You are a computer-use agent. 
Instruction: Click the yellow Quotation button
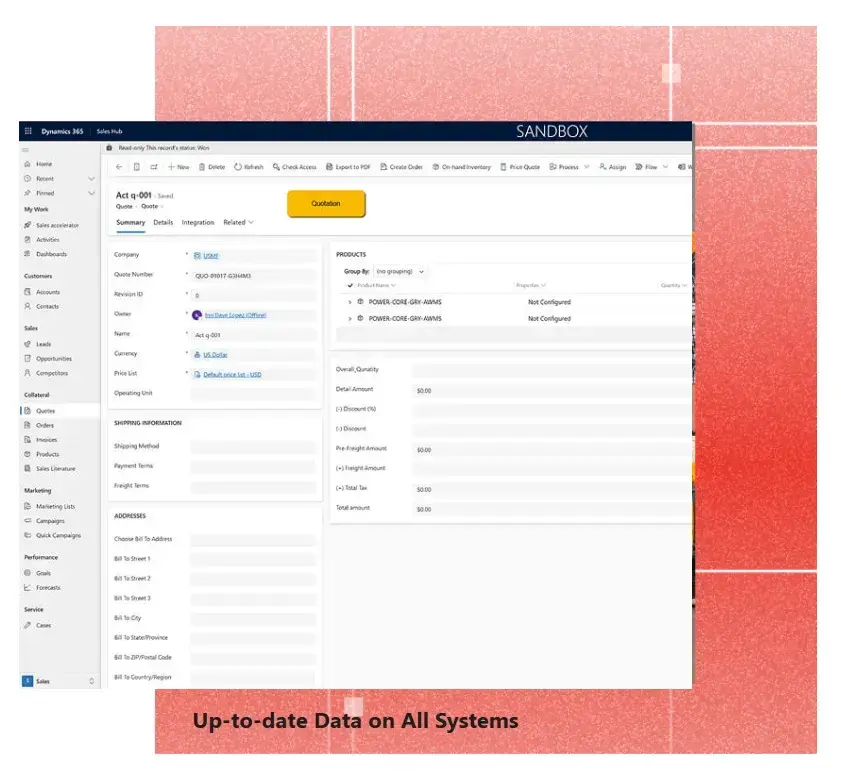click(x=326, y=203)
